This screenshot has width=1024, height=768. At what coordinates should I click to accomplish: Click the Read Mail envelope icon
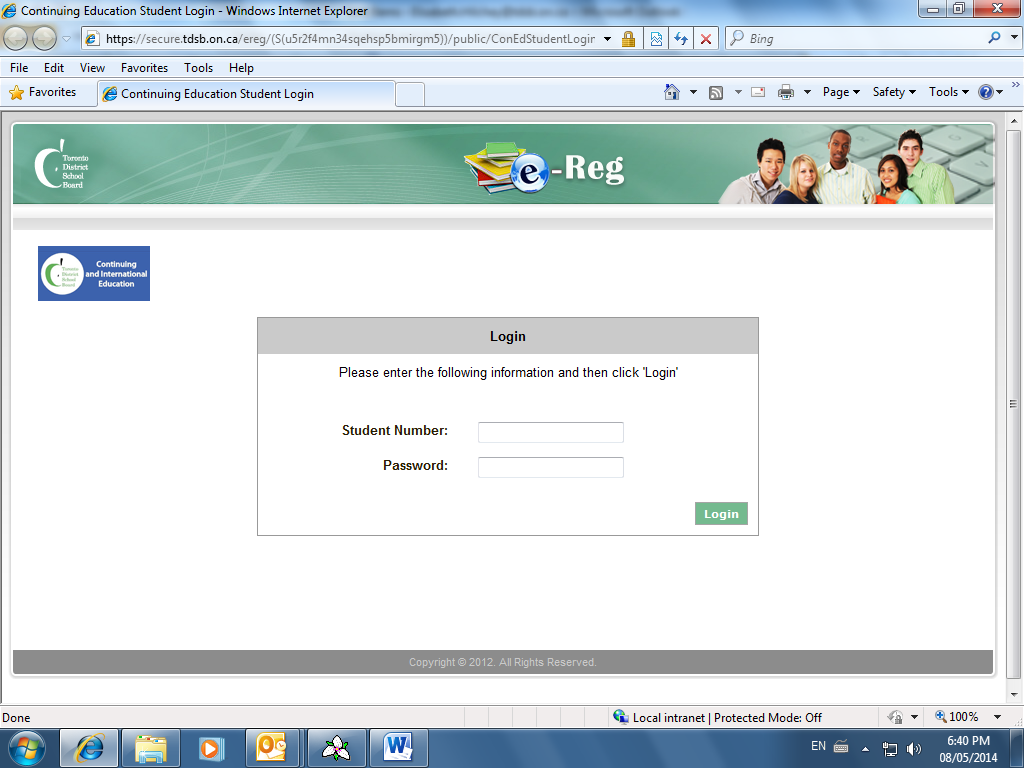(758, 92)
